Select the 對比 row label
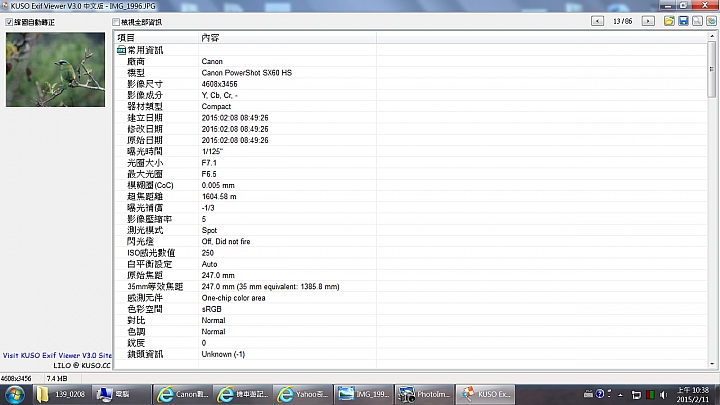This screenshot has height=405, width=720. [136, 321]
